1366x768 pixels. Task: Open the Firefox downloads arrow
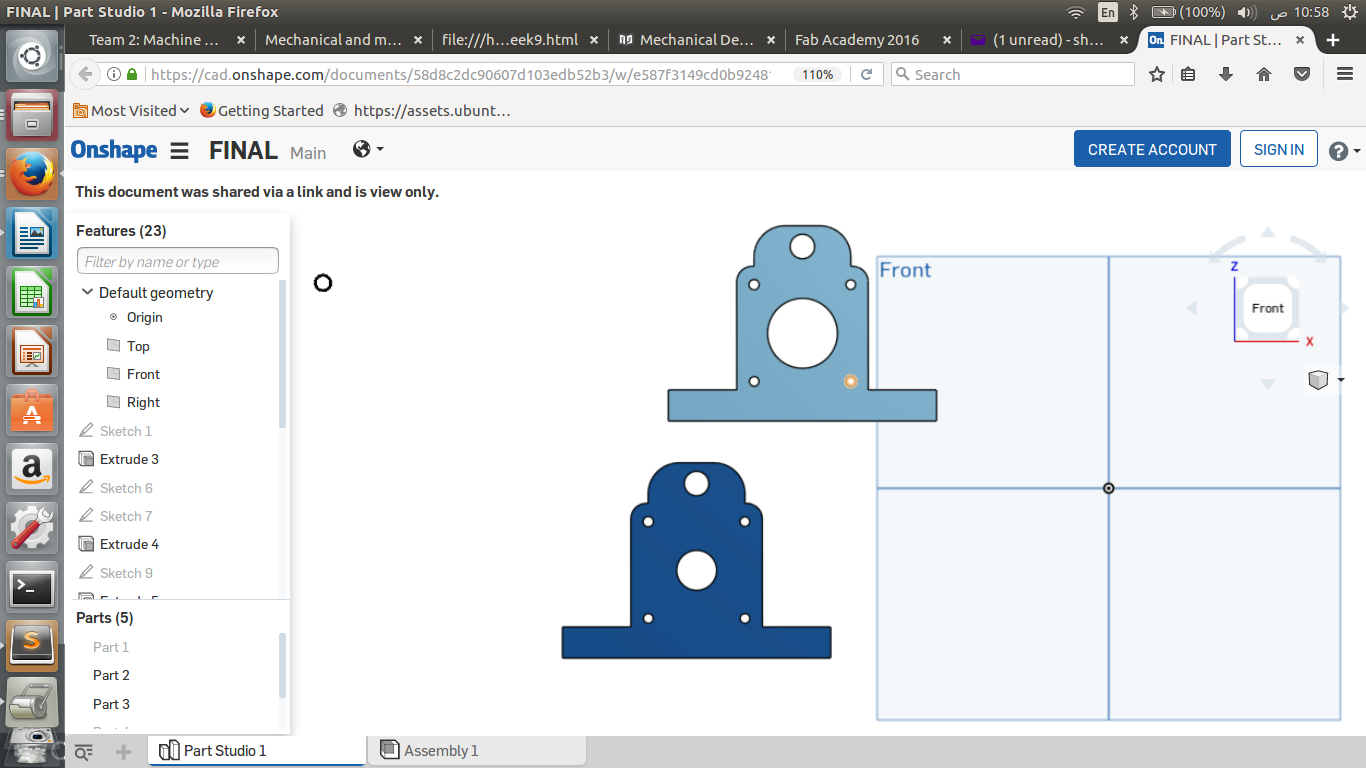[1226, 74]
